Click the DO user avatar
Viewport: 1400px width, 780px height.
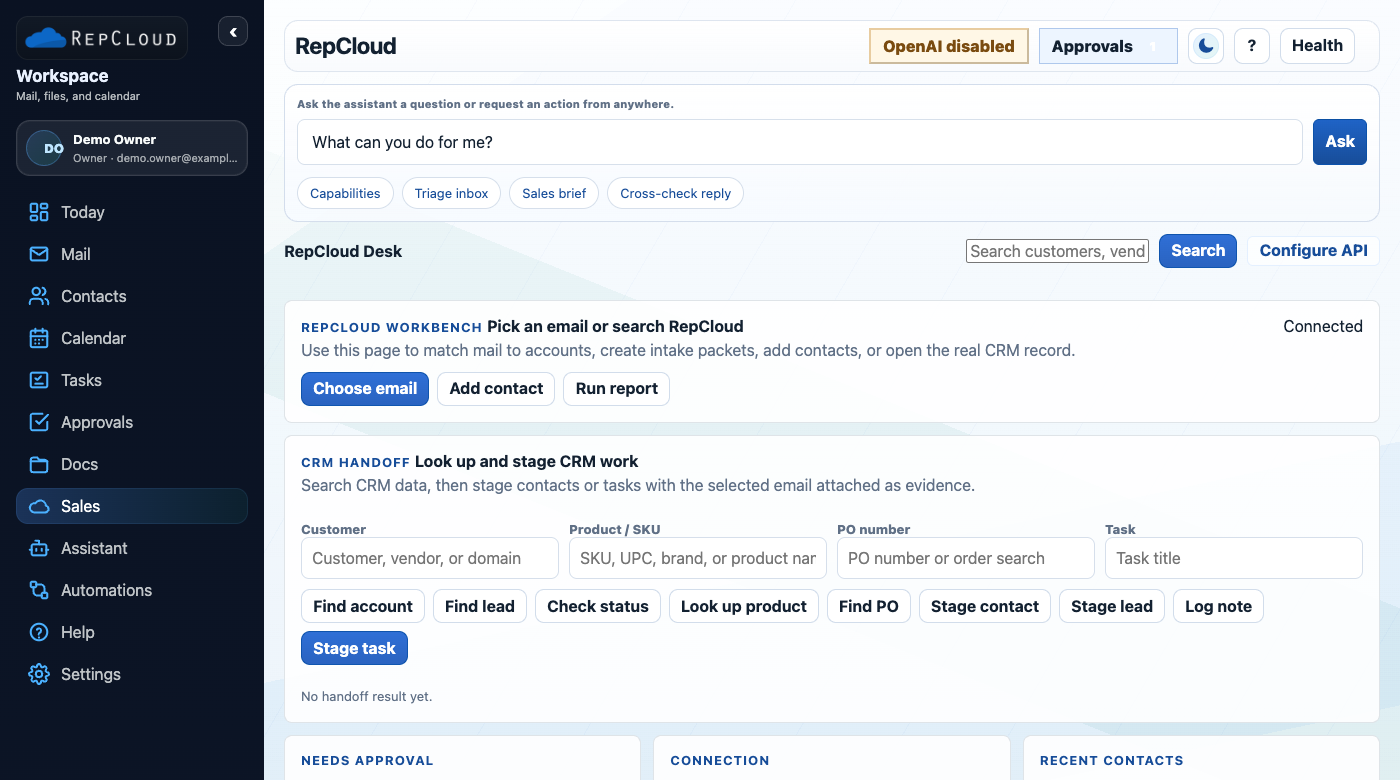[45, 148]
